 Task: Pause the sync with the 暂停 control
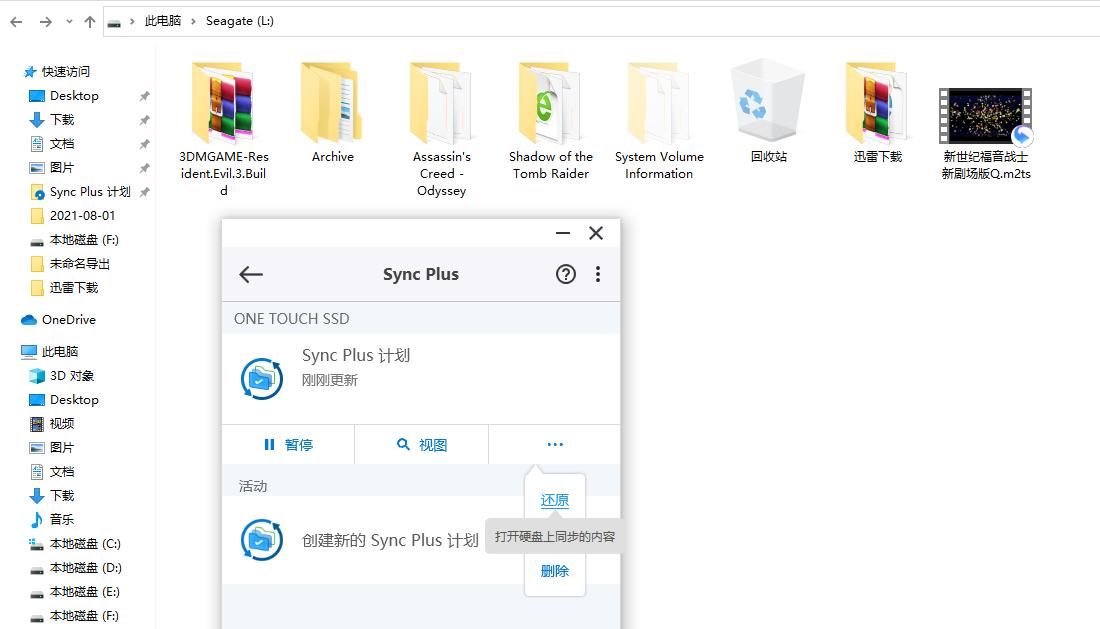[288, 445]
